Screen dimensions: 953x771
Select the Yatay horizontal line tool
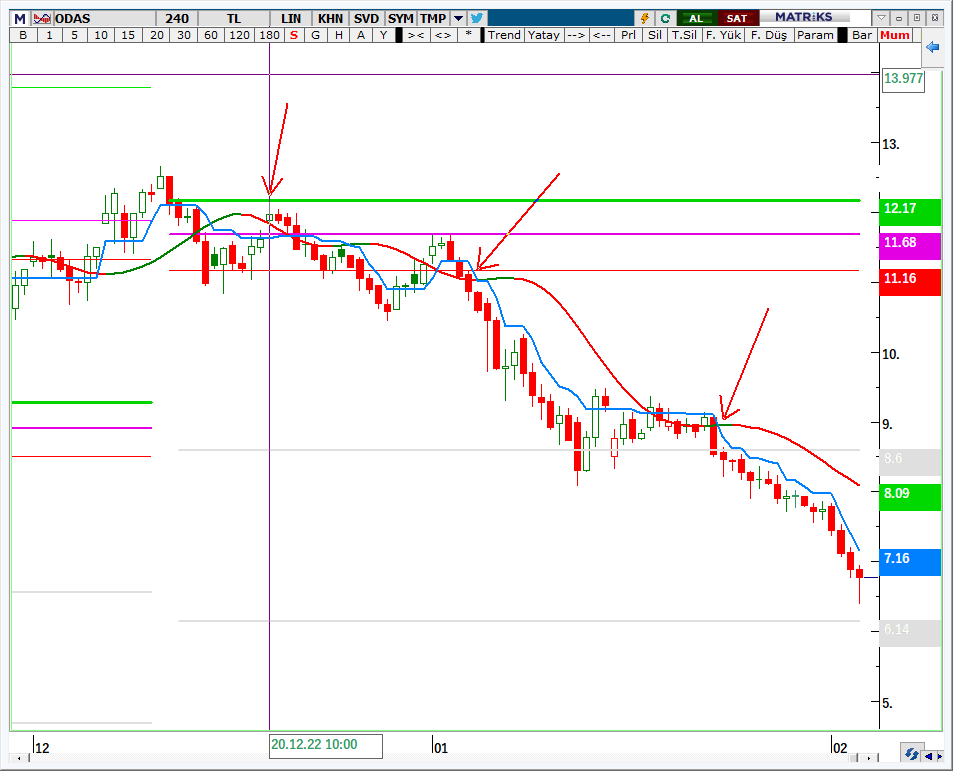tap(543, 35)
